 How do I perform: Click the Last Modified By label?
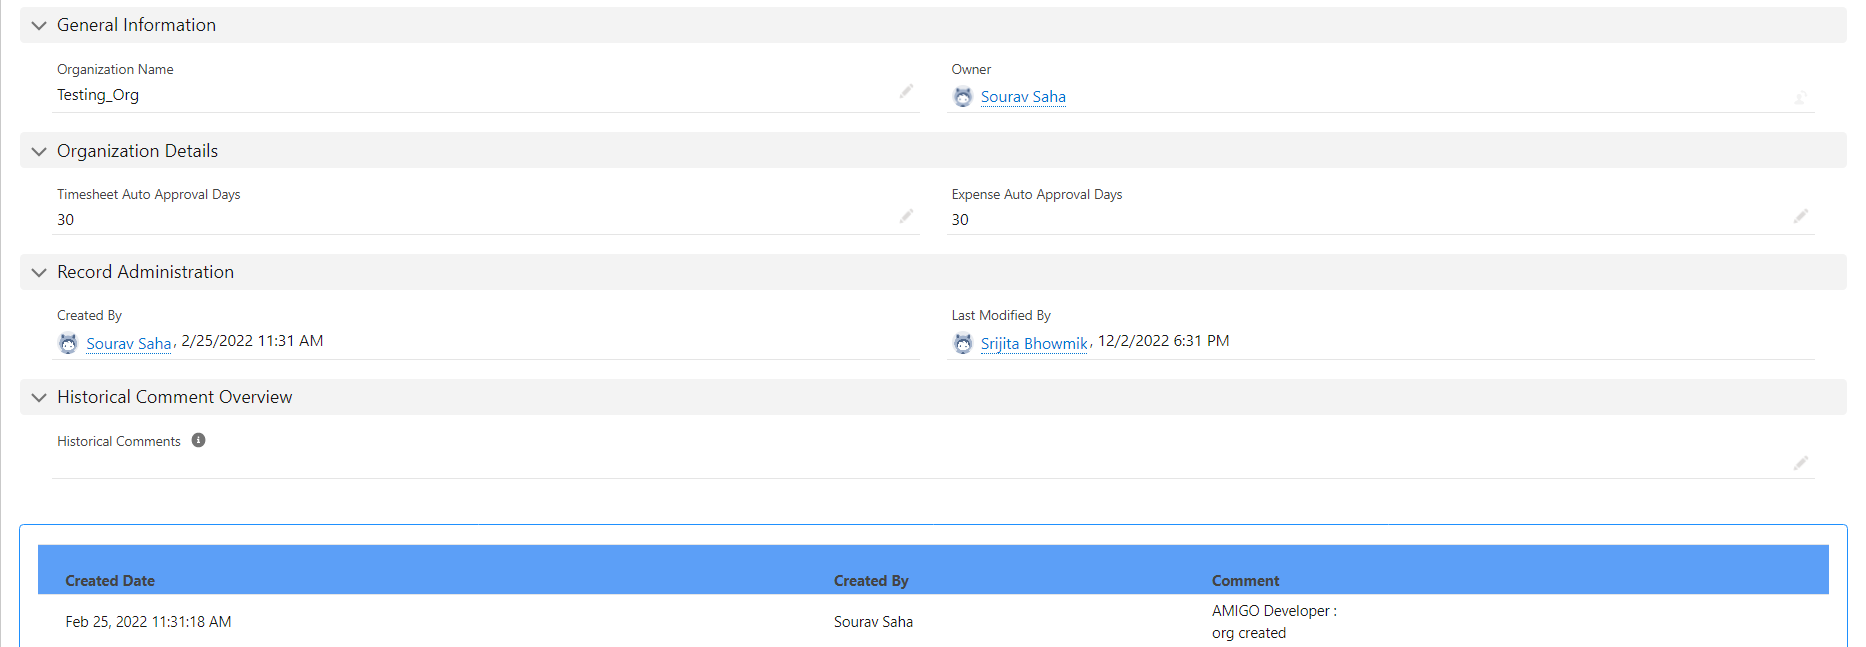point(1001,315)
